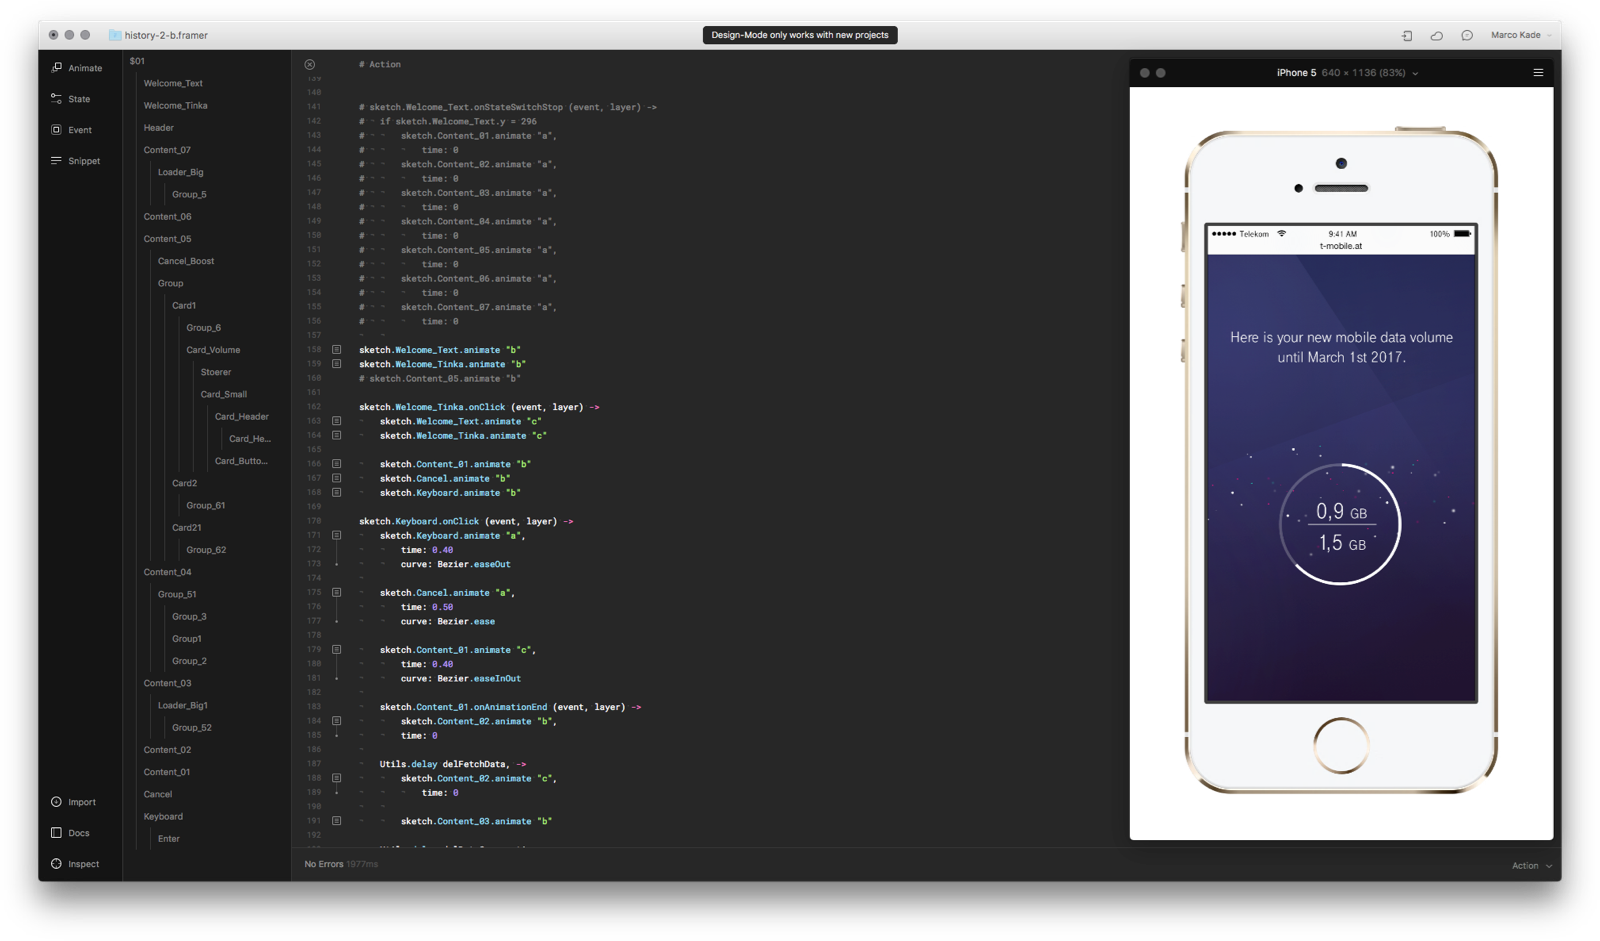Click the Import button in sidebar
Image resolution: width=1600 pixels, height=941 pixels.
tap(73, 802)
